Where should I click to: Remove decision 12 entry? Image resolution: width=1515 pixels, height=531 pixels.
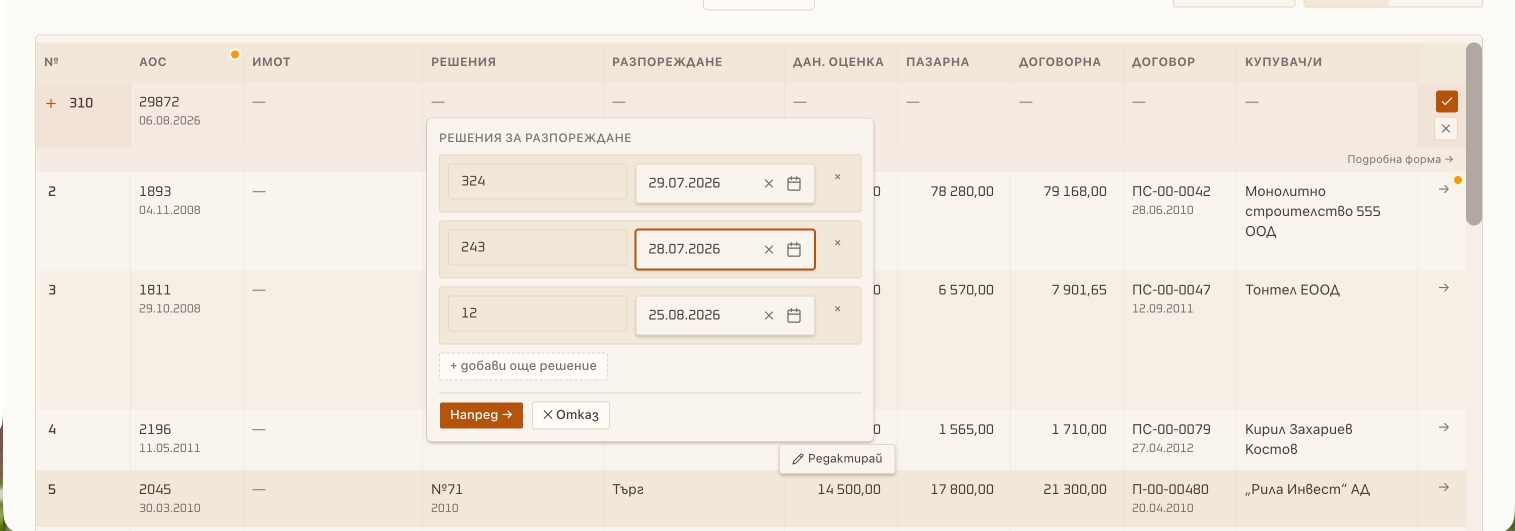(837, 309)
